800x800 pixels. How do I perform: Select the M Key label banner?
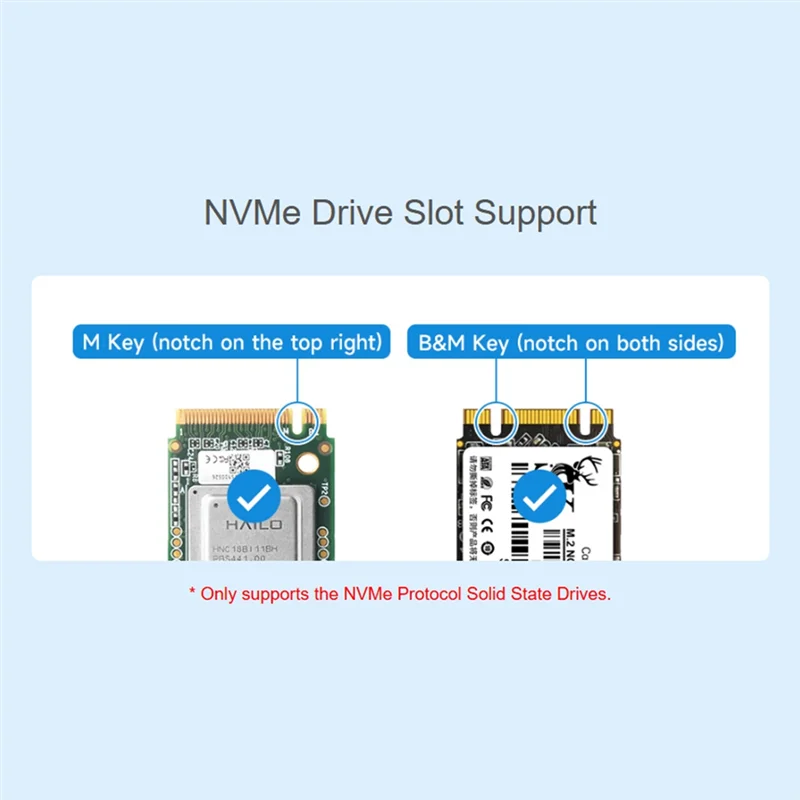(x=232, y=342)
